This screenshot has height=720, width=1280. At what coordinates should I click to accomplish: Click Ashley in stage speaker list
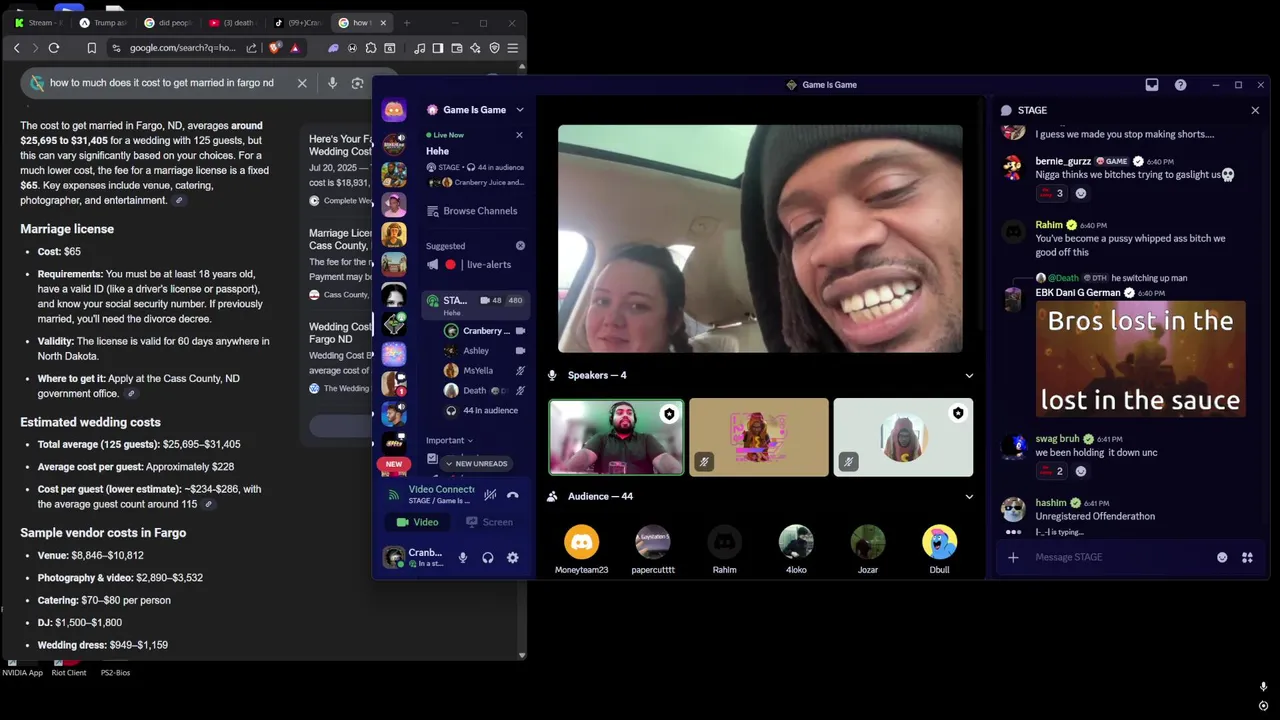485,351
